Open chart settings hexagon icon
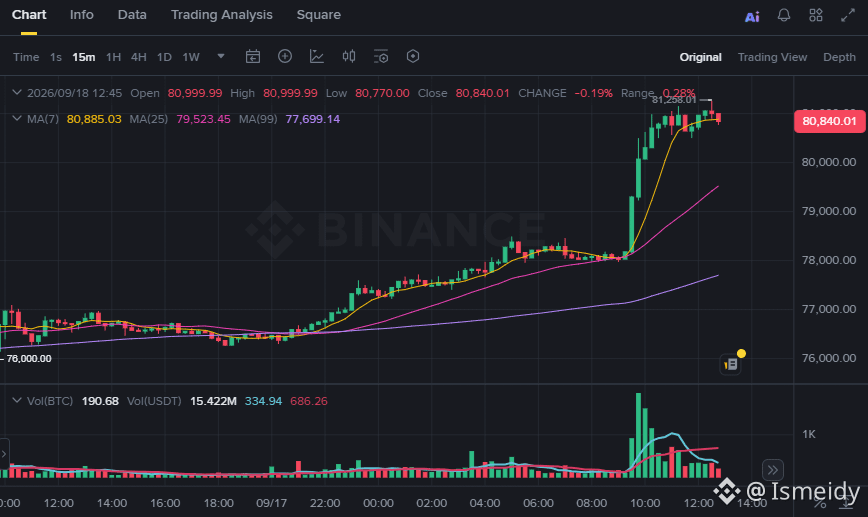Viewport: 868px width, 517px height. click(413, 56)
